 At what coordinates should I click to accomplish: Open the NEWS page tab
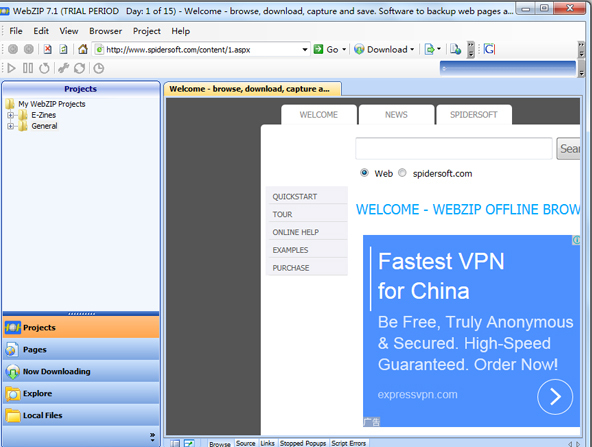coord(396,115)
